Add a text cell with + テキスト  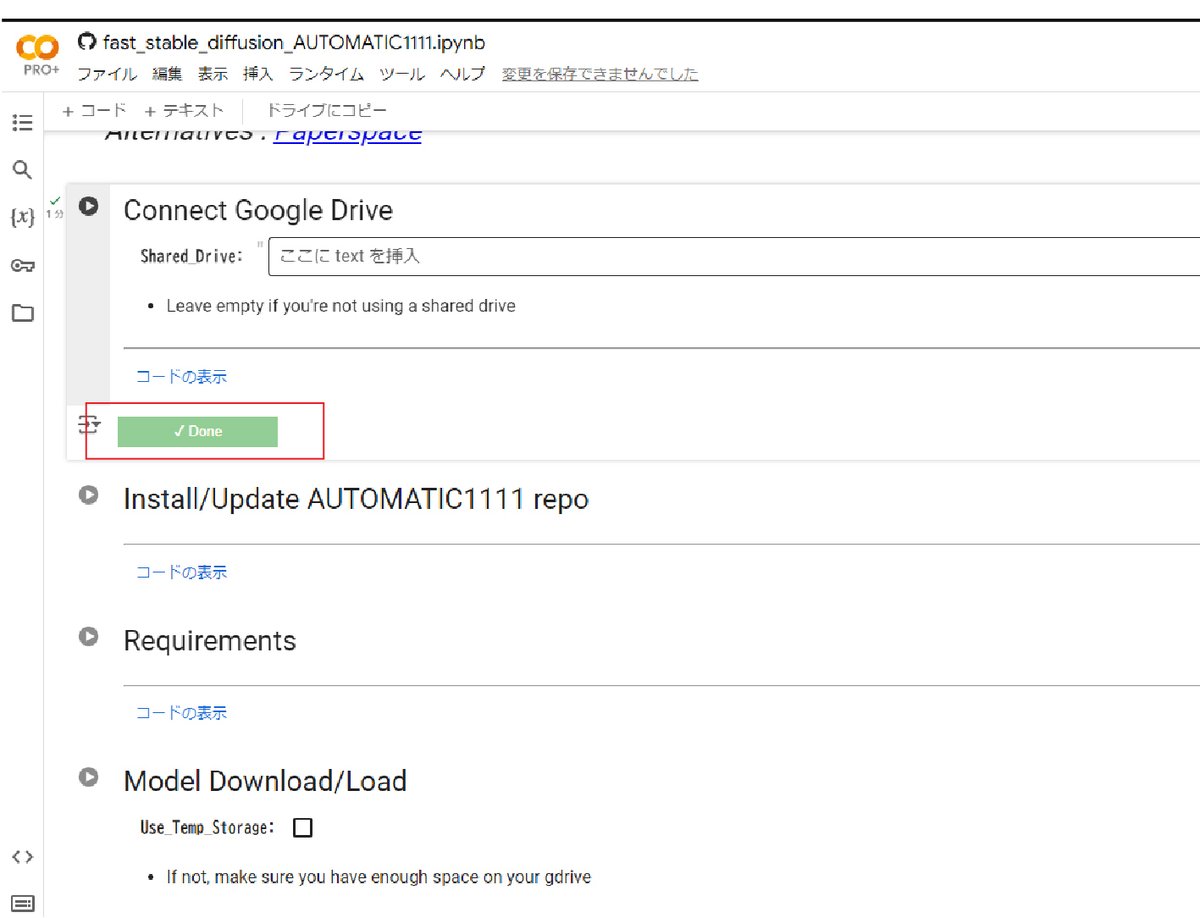[184, 111]
